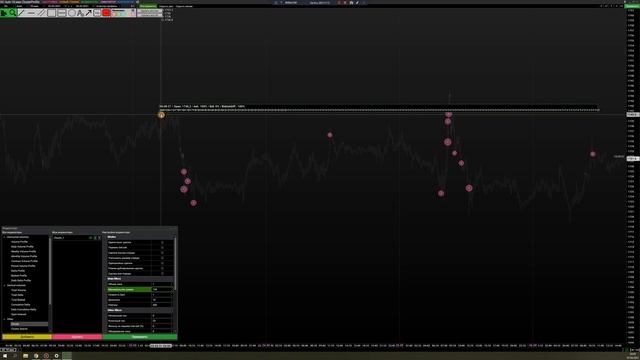
Task: Open Chrome from the taskbar
Action: (36, 356)
